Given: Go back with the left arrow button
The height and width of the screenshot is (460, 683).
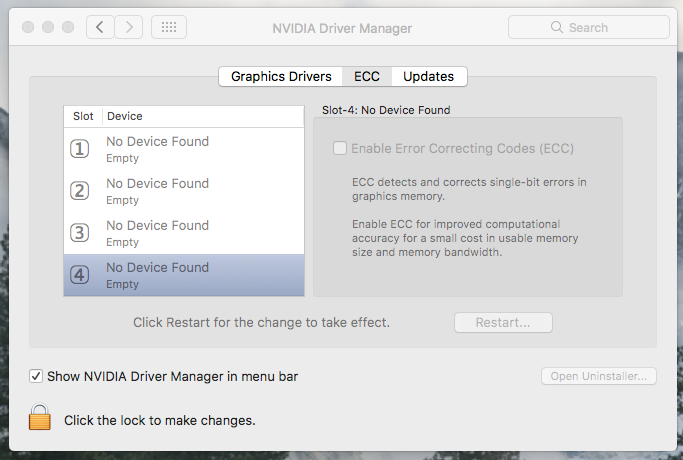Looking at the screenshot, I should click(x=100, y=28).
